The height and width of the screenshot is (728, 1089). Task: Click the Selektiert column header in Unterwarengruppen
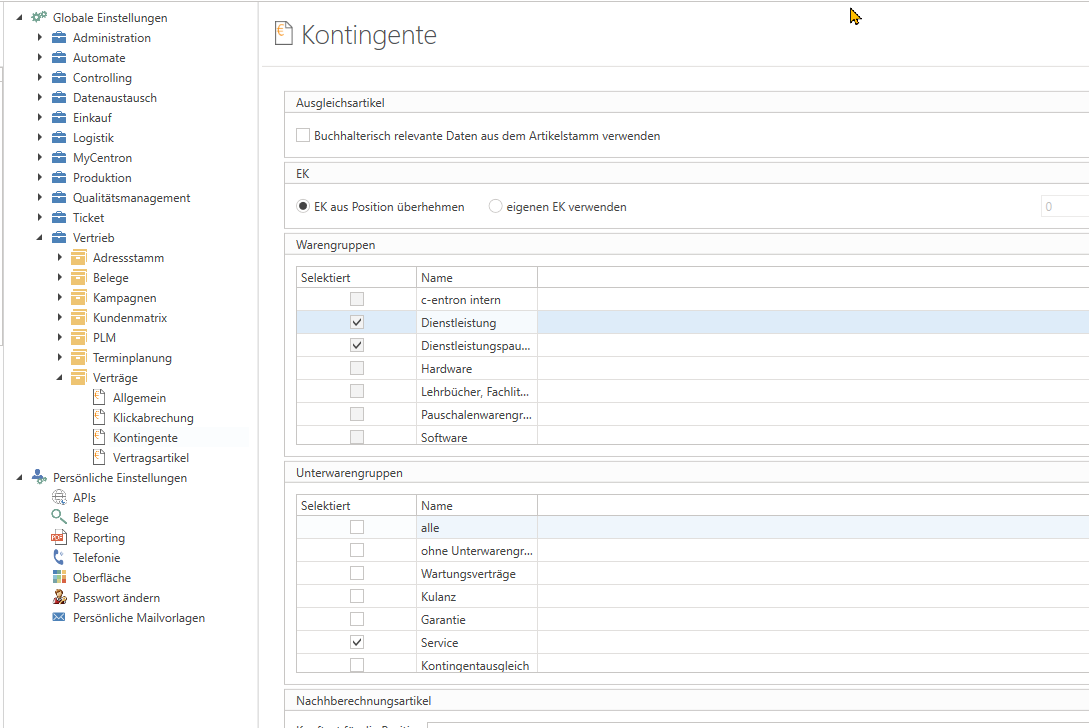click(x=326, y=506)
